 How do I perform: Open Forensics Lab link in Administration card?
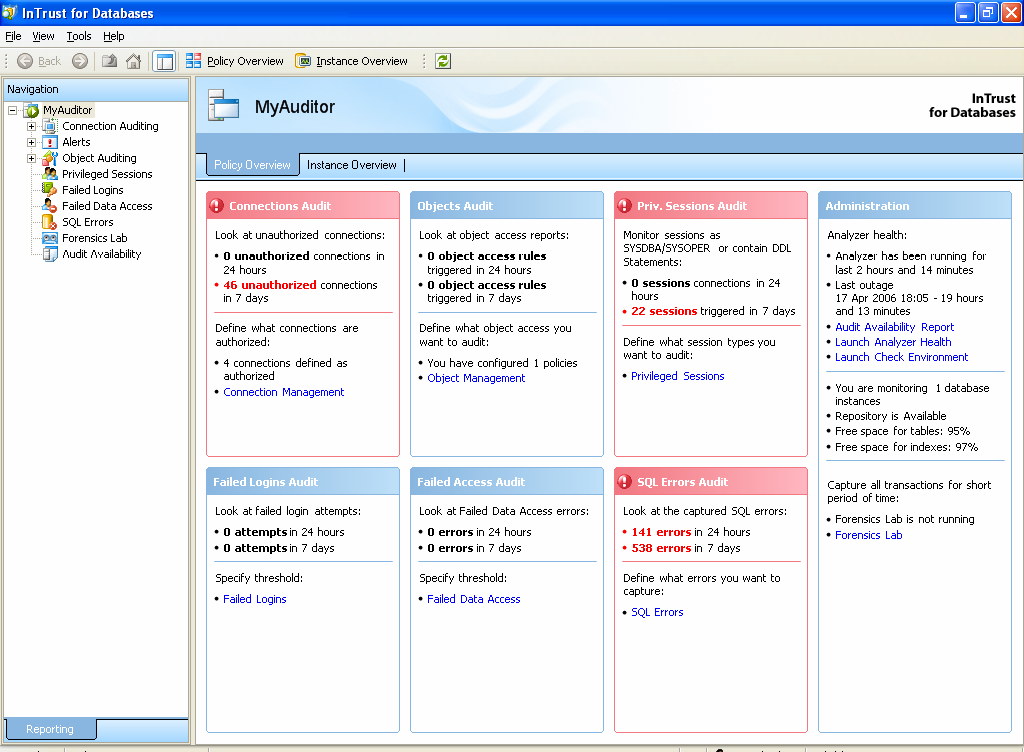tap(869, 535)
